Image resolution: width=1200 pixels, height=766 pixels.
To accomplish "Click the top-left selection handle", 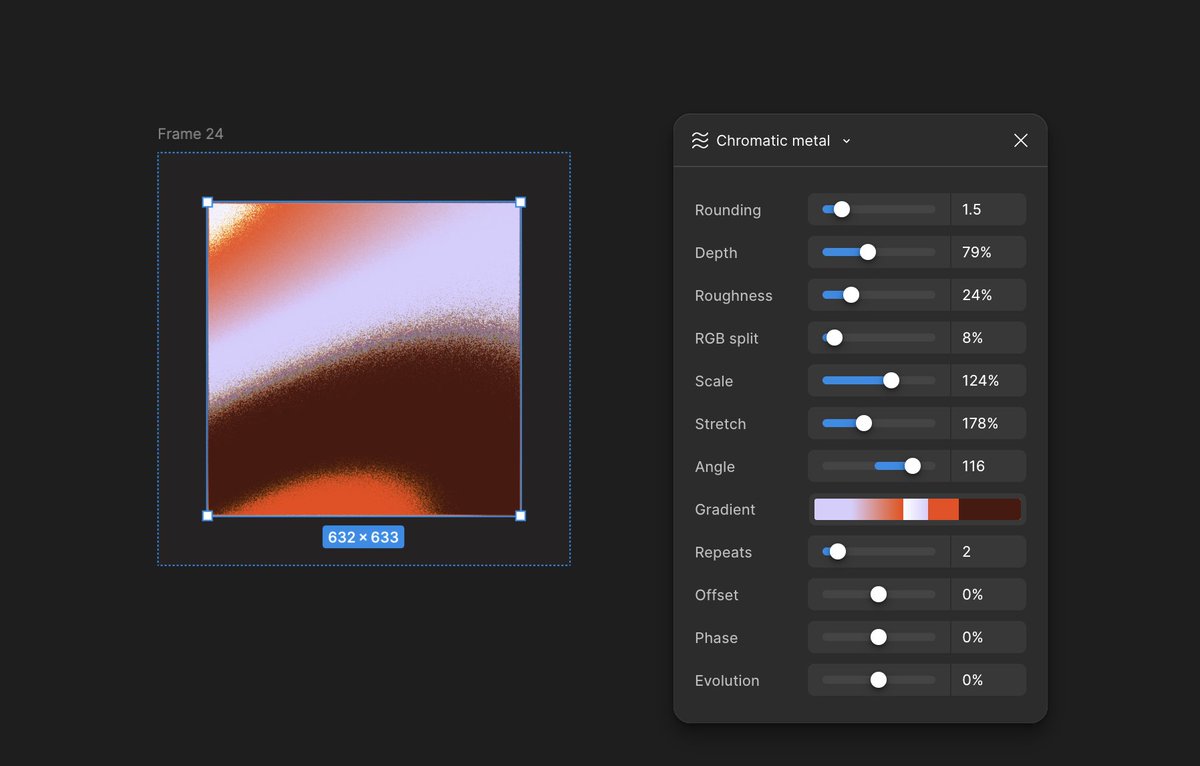I will pos(208,202).
